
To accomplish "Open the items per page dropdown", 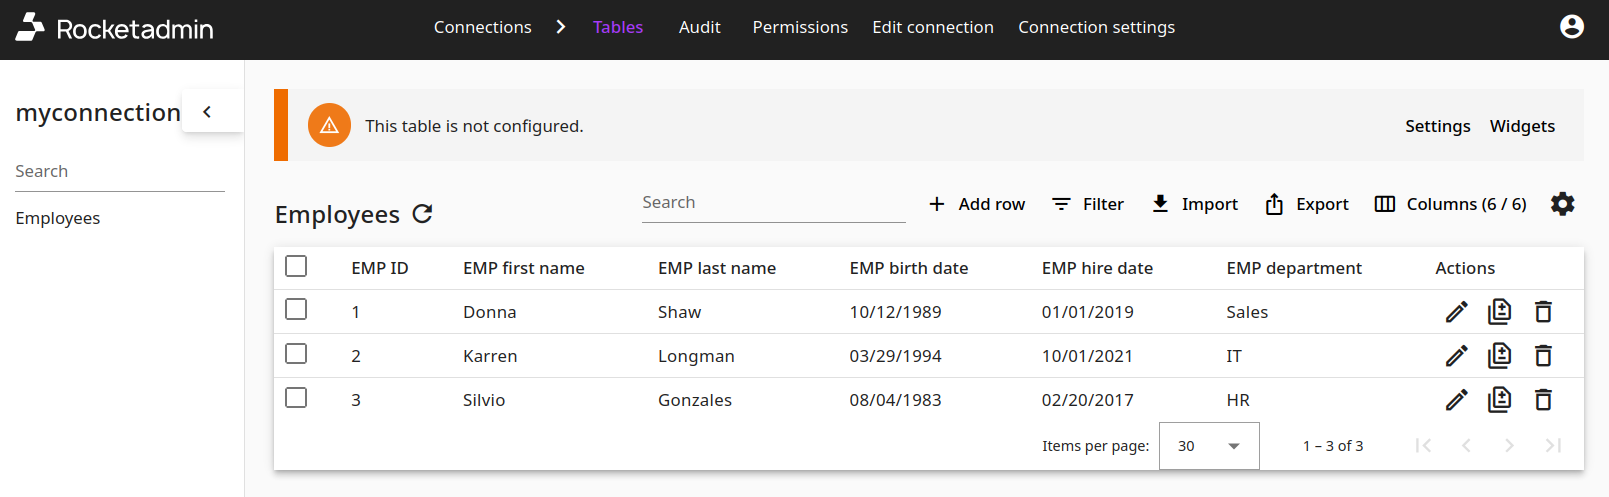I will [1208, 446].
